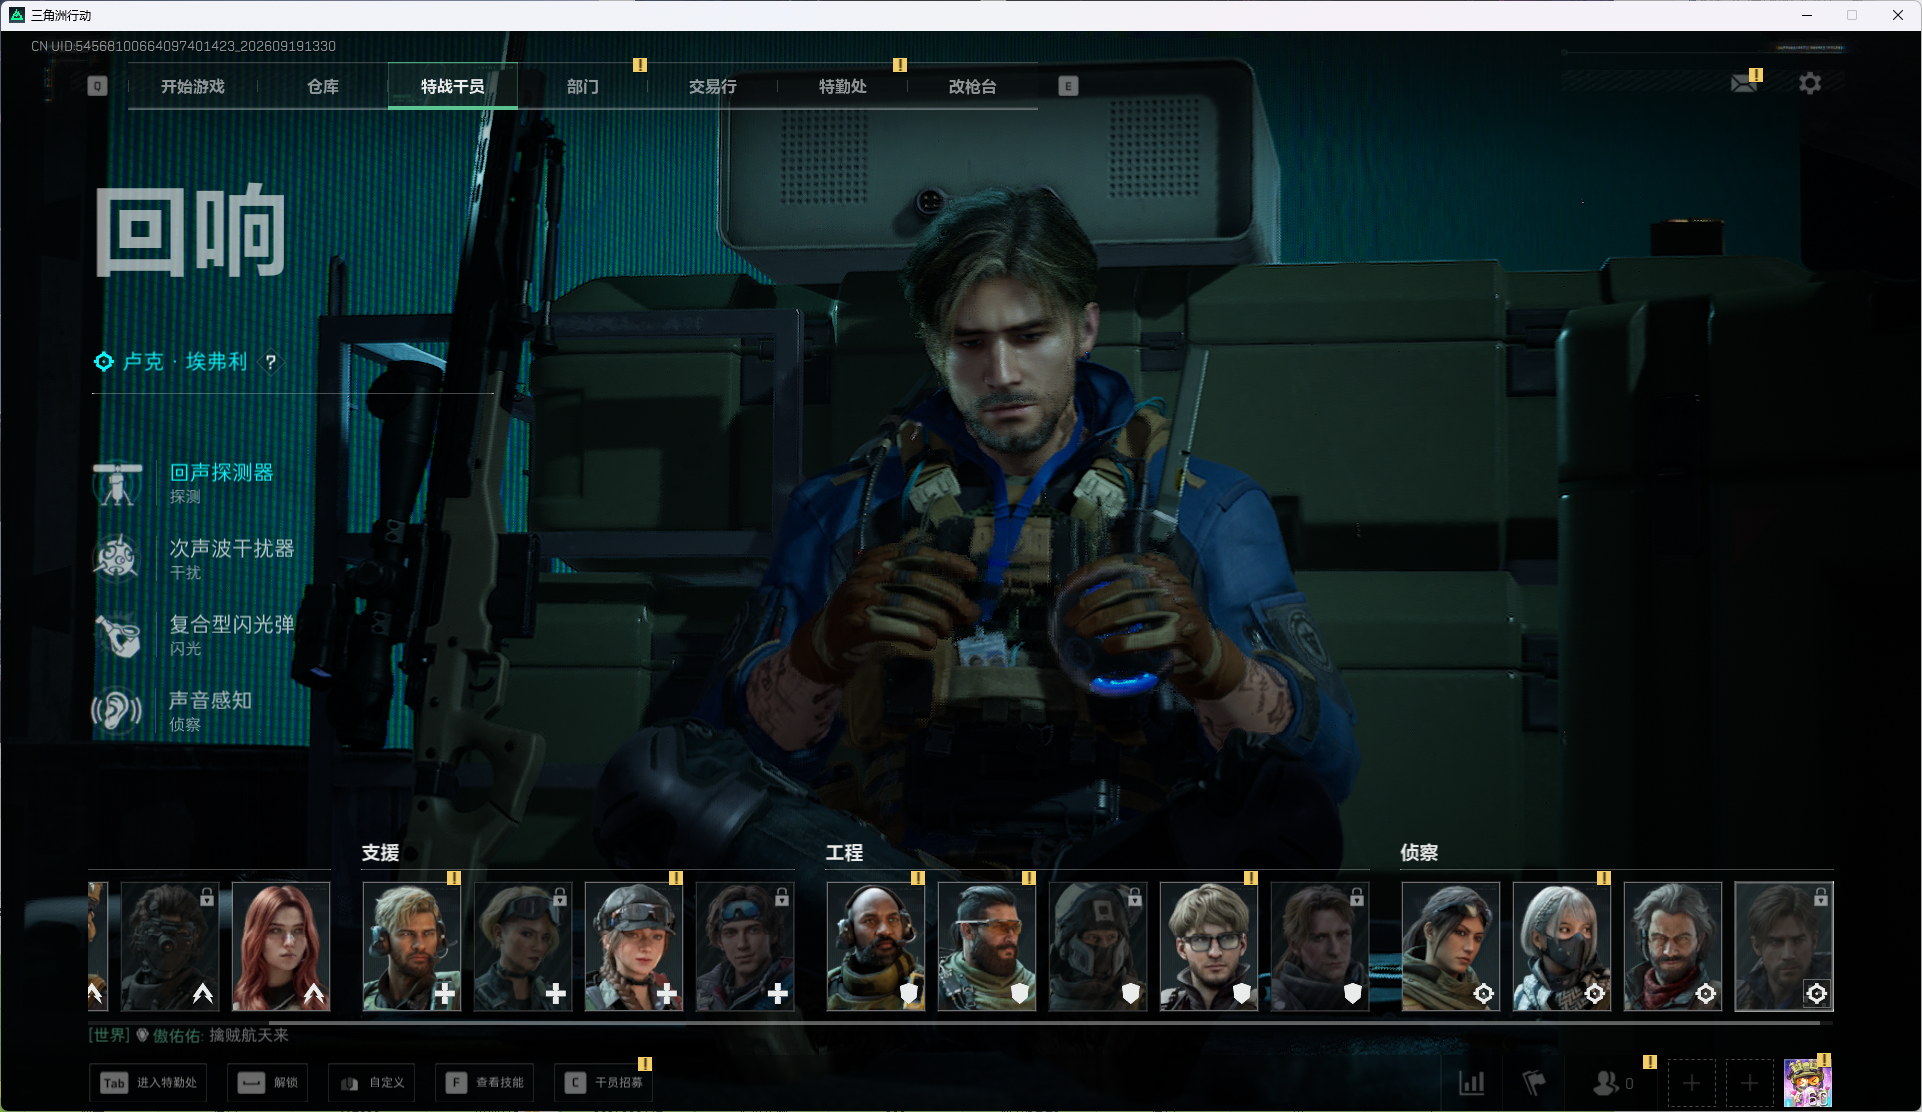Open the 仓库 tab
This screenshot has width=1922, height=1112.
[323, 87]
